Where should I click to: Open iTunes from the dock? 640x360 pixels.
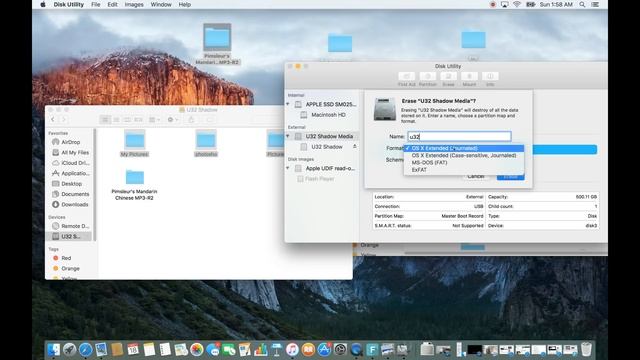(x=292, y=350)
